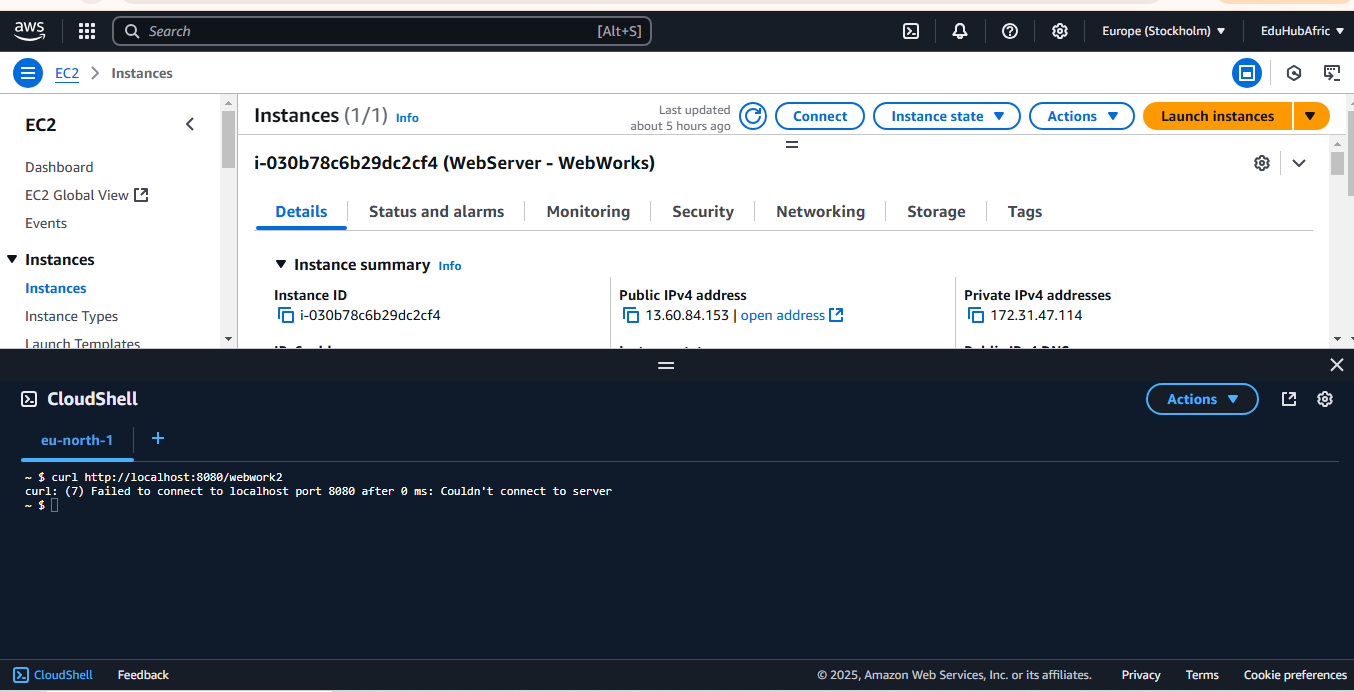This screenshot has height=692, width=1354.
Task: Open CloudShell preferences gear
Action: click(1325, 399)
